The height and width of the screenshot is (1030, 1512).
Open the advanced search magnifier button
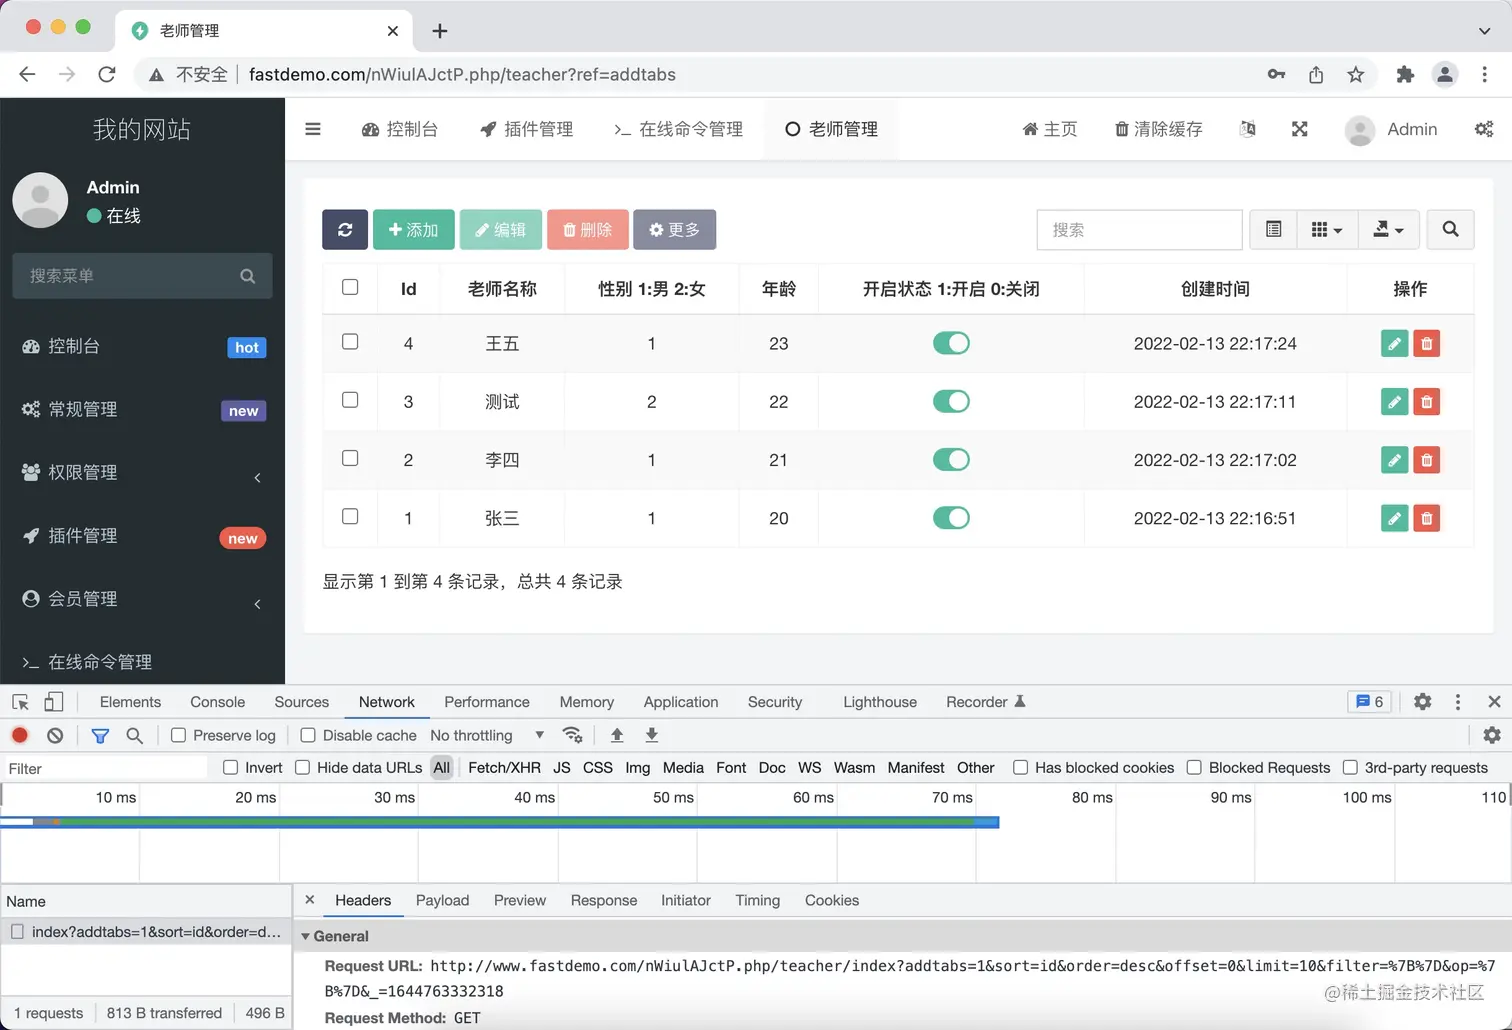coord(1450,229)
